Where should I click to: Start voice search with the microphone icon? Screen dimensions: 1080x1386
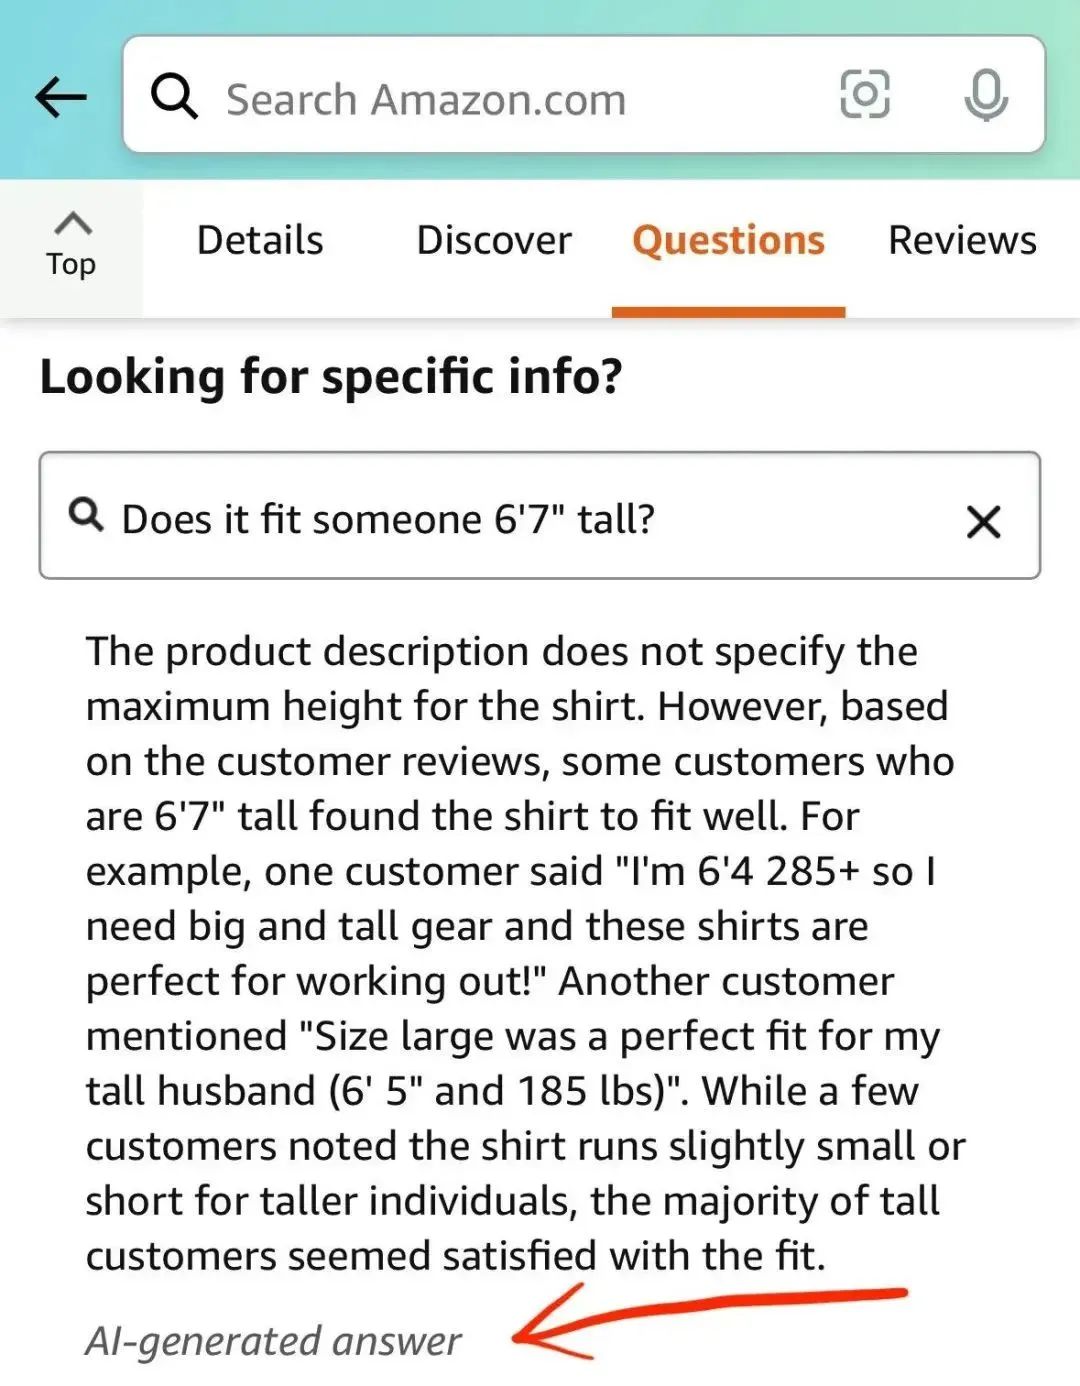(985, 96)
